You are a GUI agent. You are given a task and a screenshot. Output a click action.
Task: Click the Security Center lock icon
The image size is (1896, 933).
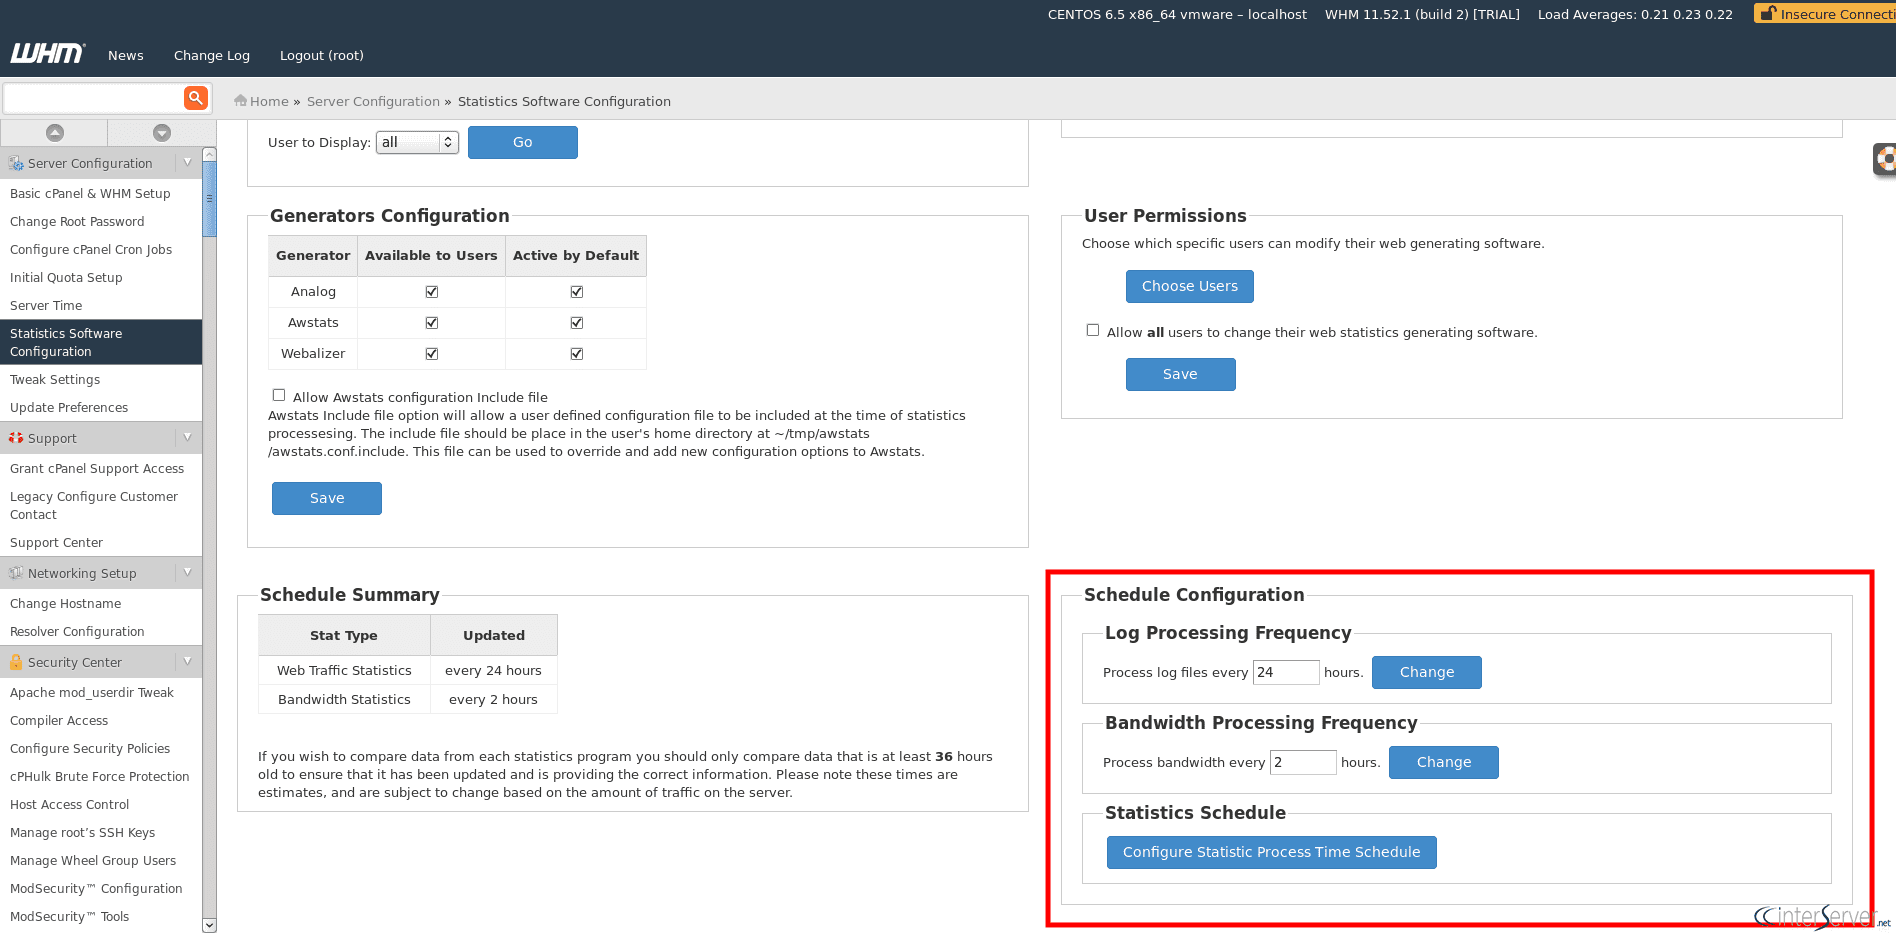click(x=16, y=662)
